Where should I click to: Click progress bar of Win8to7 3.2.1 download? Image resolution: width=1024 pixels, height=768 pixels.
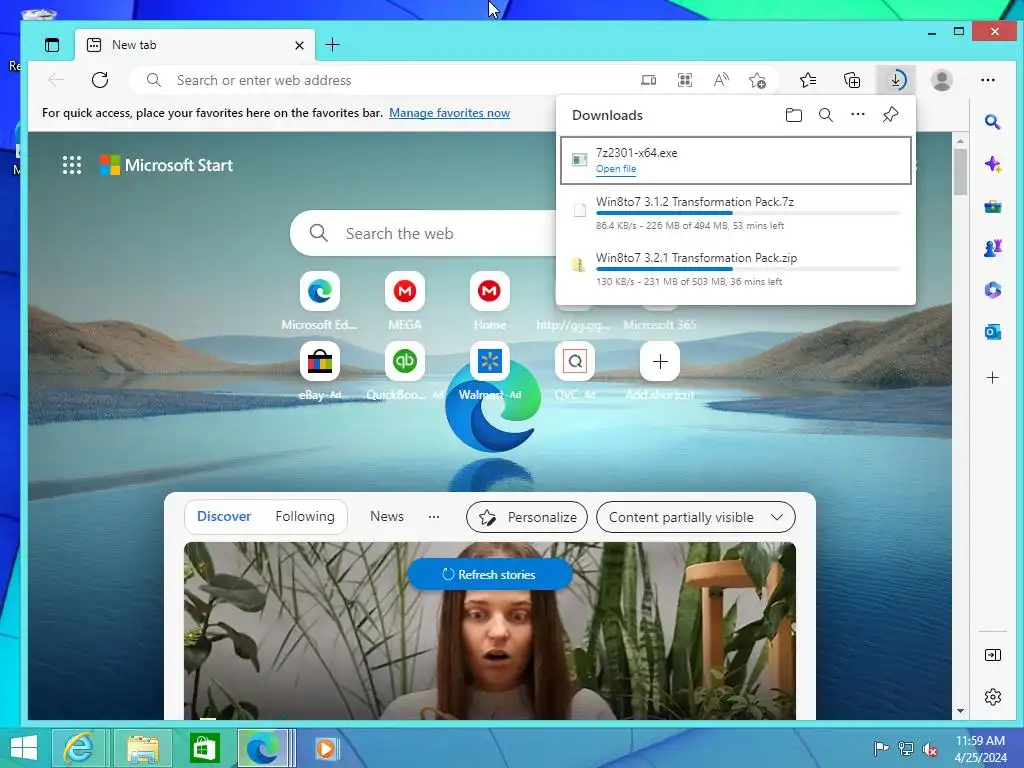[748, 269]
